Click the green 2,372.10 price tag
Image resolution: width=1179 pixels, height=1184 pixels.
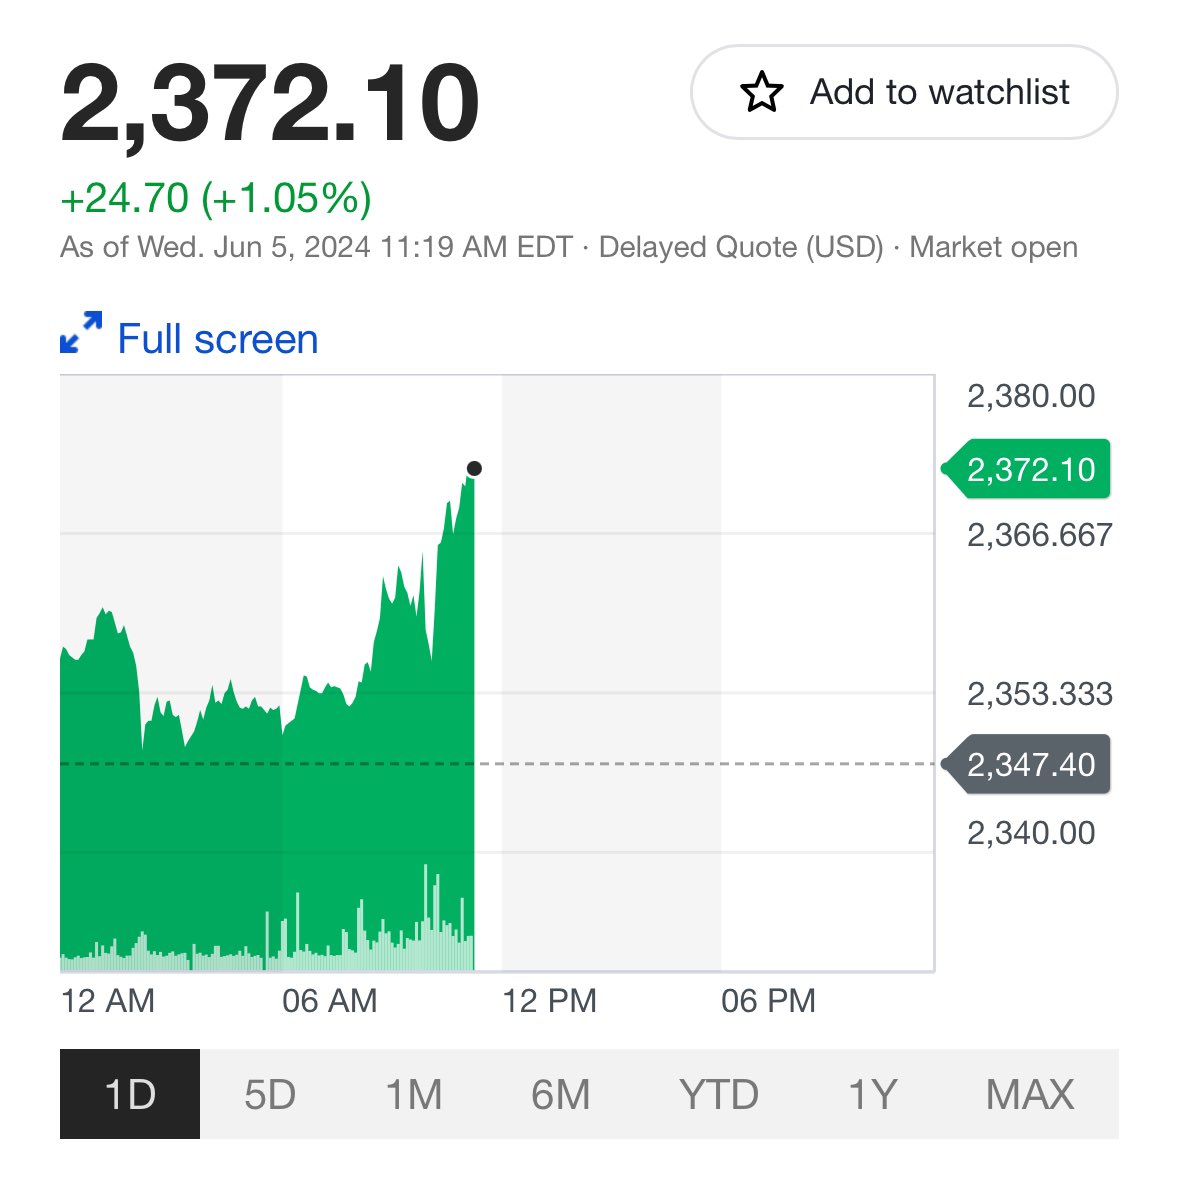pos(1026,469)
